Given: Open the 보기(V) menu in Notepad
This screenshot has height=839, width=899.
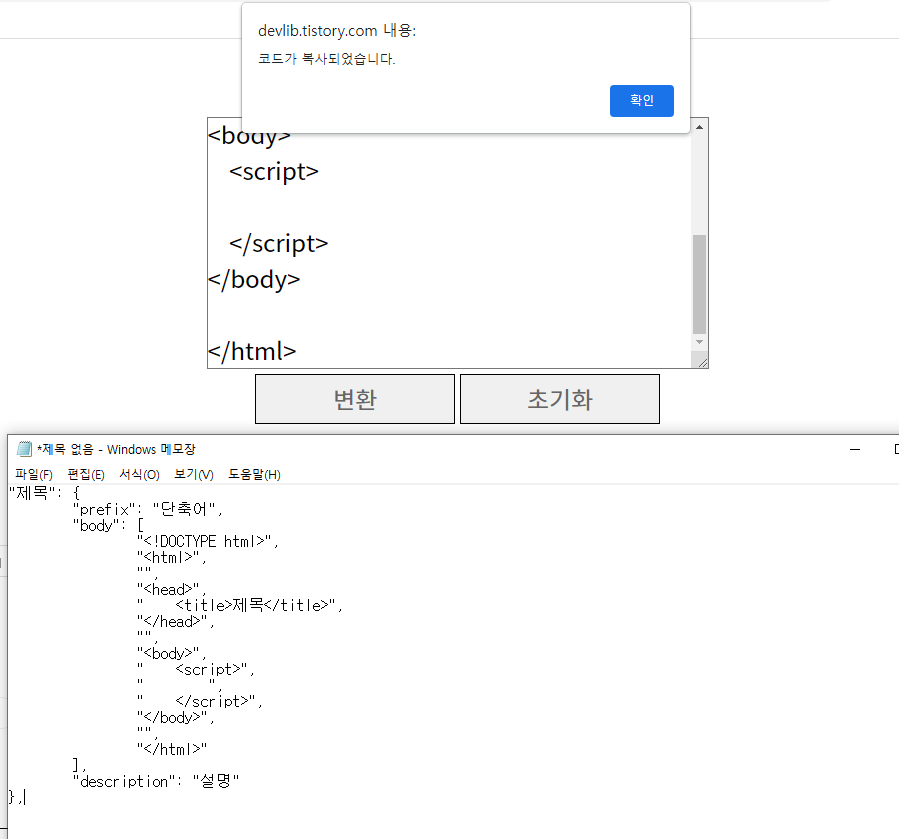Looking at the screenshot, I should 194,474.
